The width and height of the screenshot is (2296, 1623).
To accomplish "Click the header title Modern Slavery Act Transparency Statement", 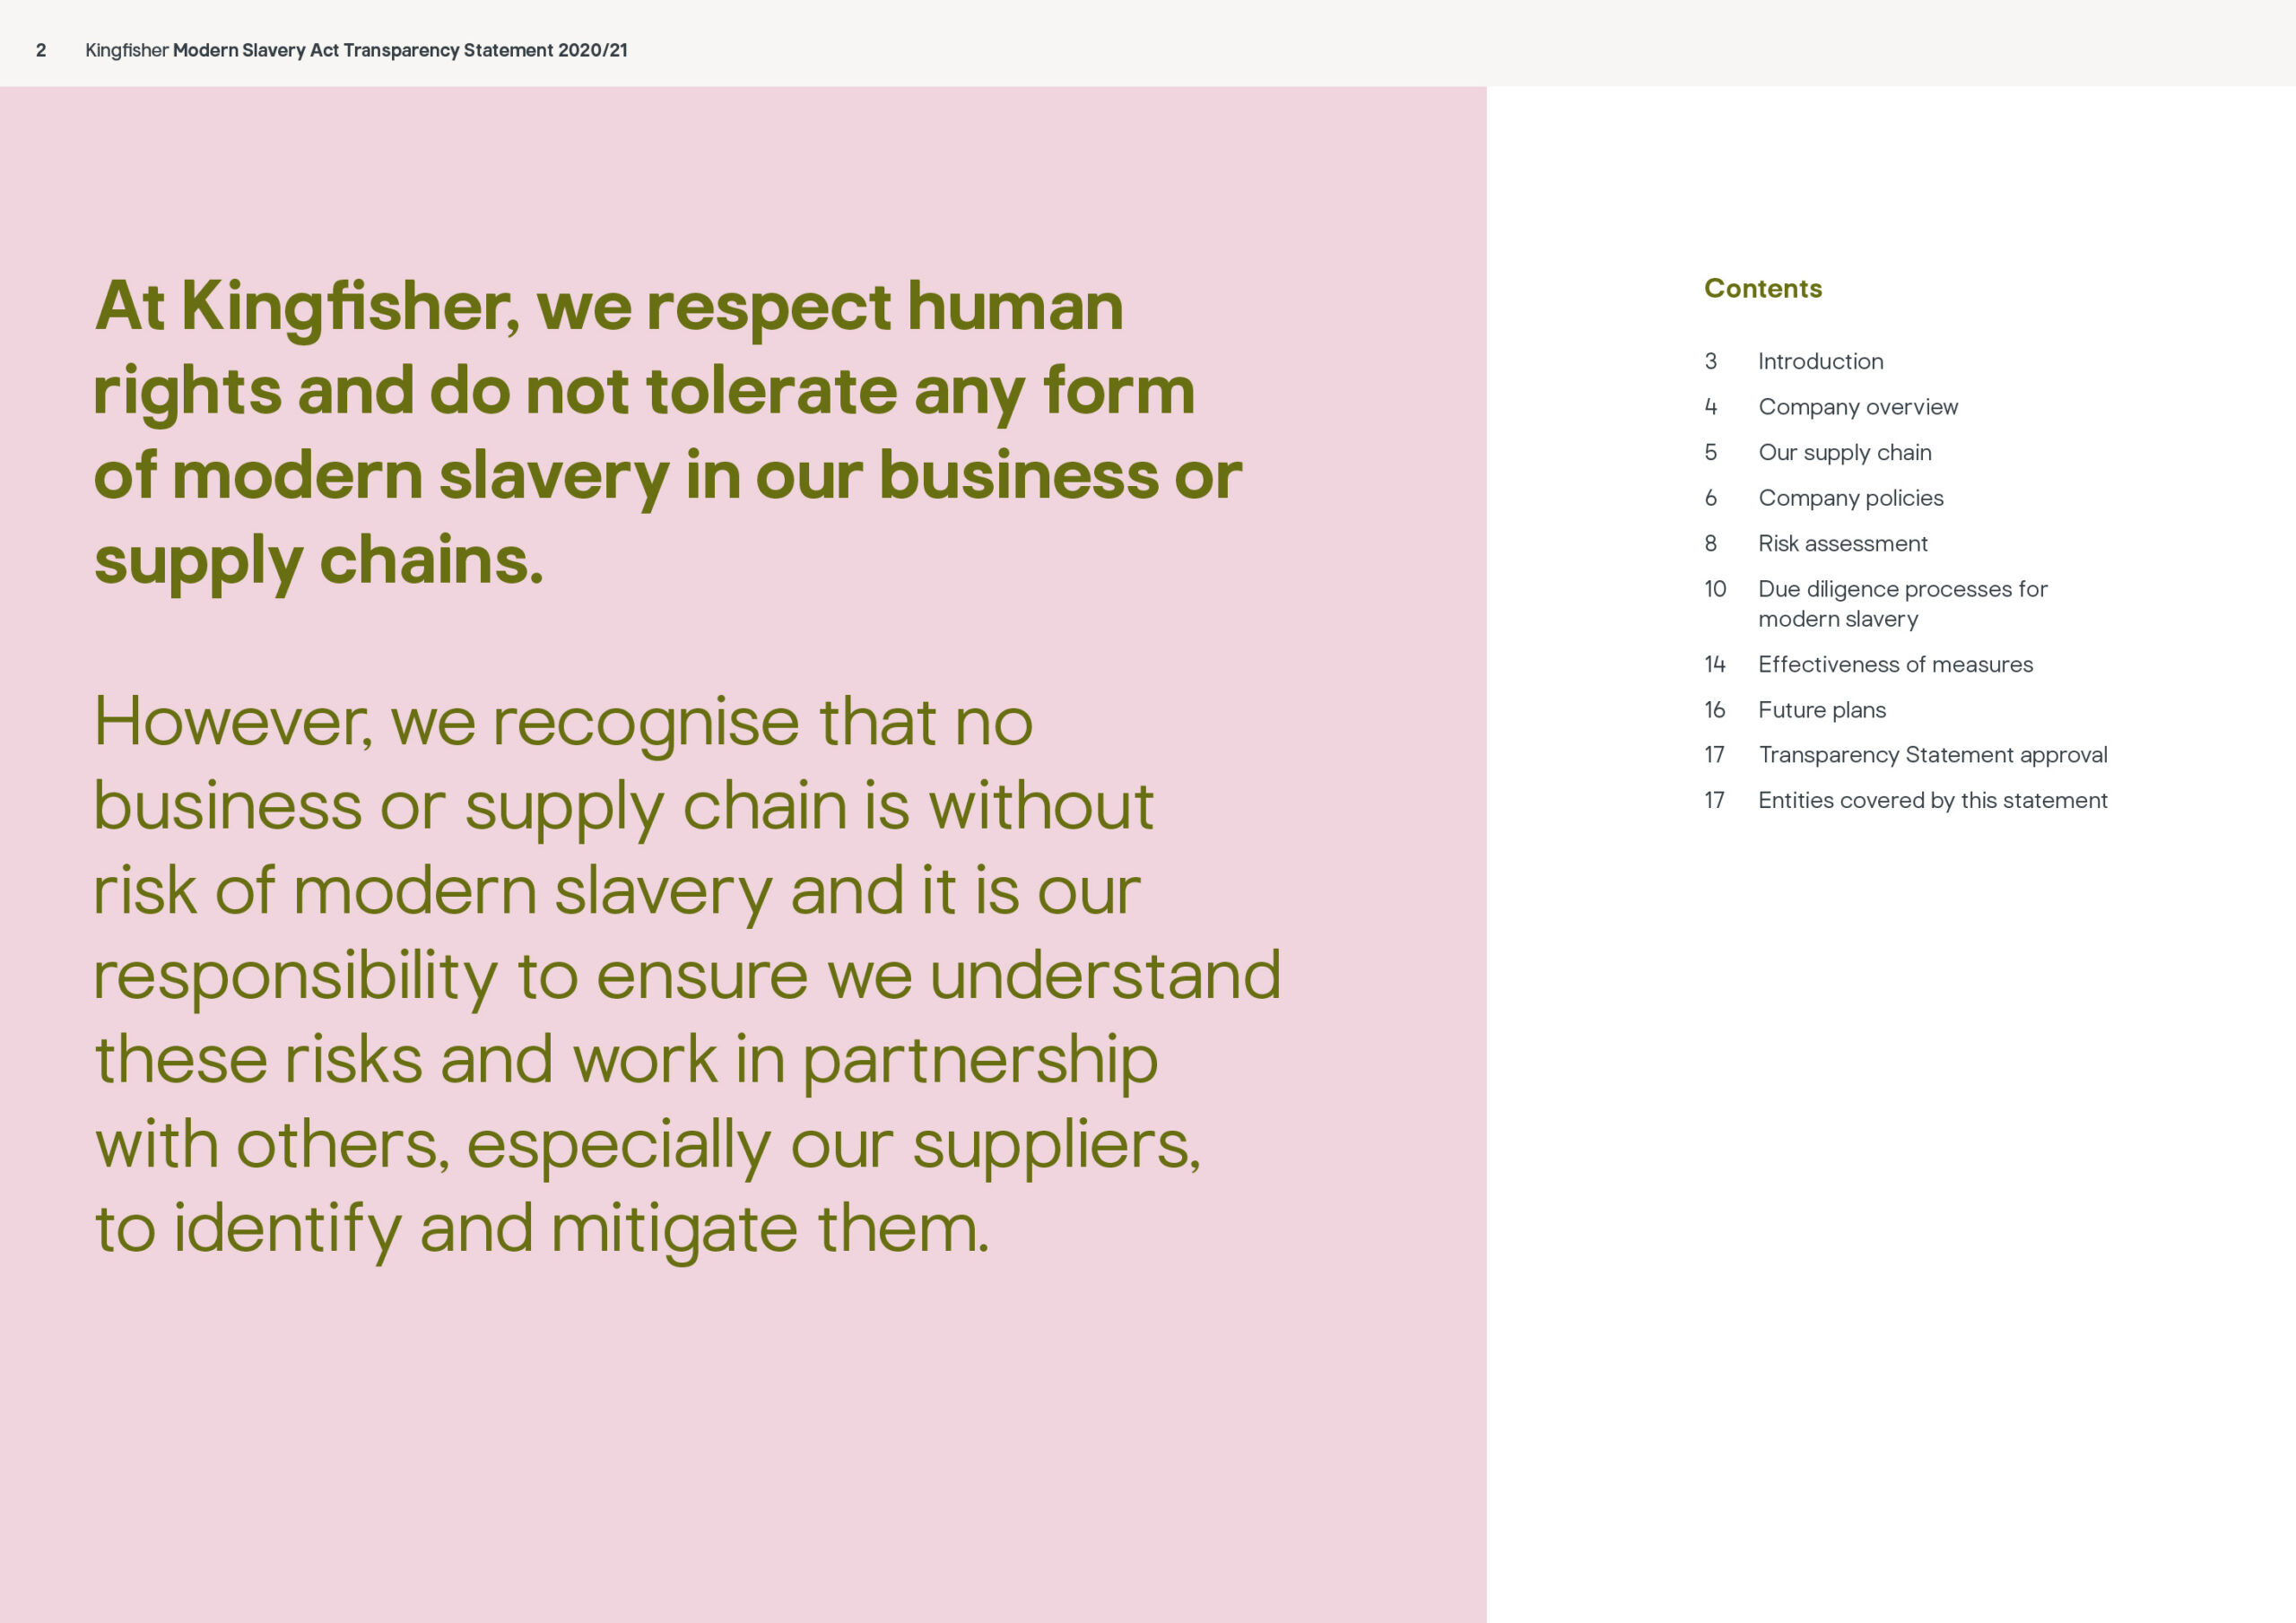I will click(x=400, y=50).
